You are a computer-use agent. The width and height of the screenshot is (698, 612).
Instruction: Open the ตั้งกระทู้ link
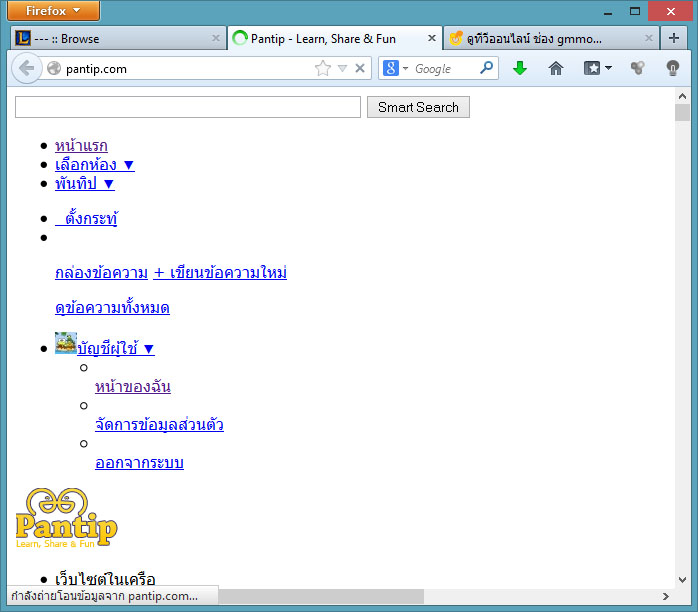(87, 219)
